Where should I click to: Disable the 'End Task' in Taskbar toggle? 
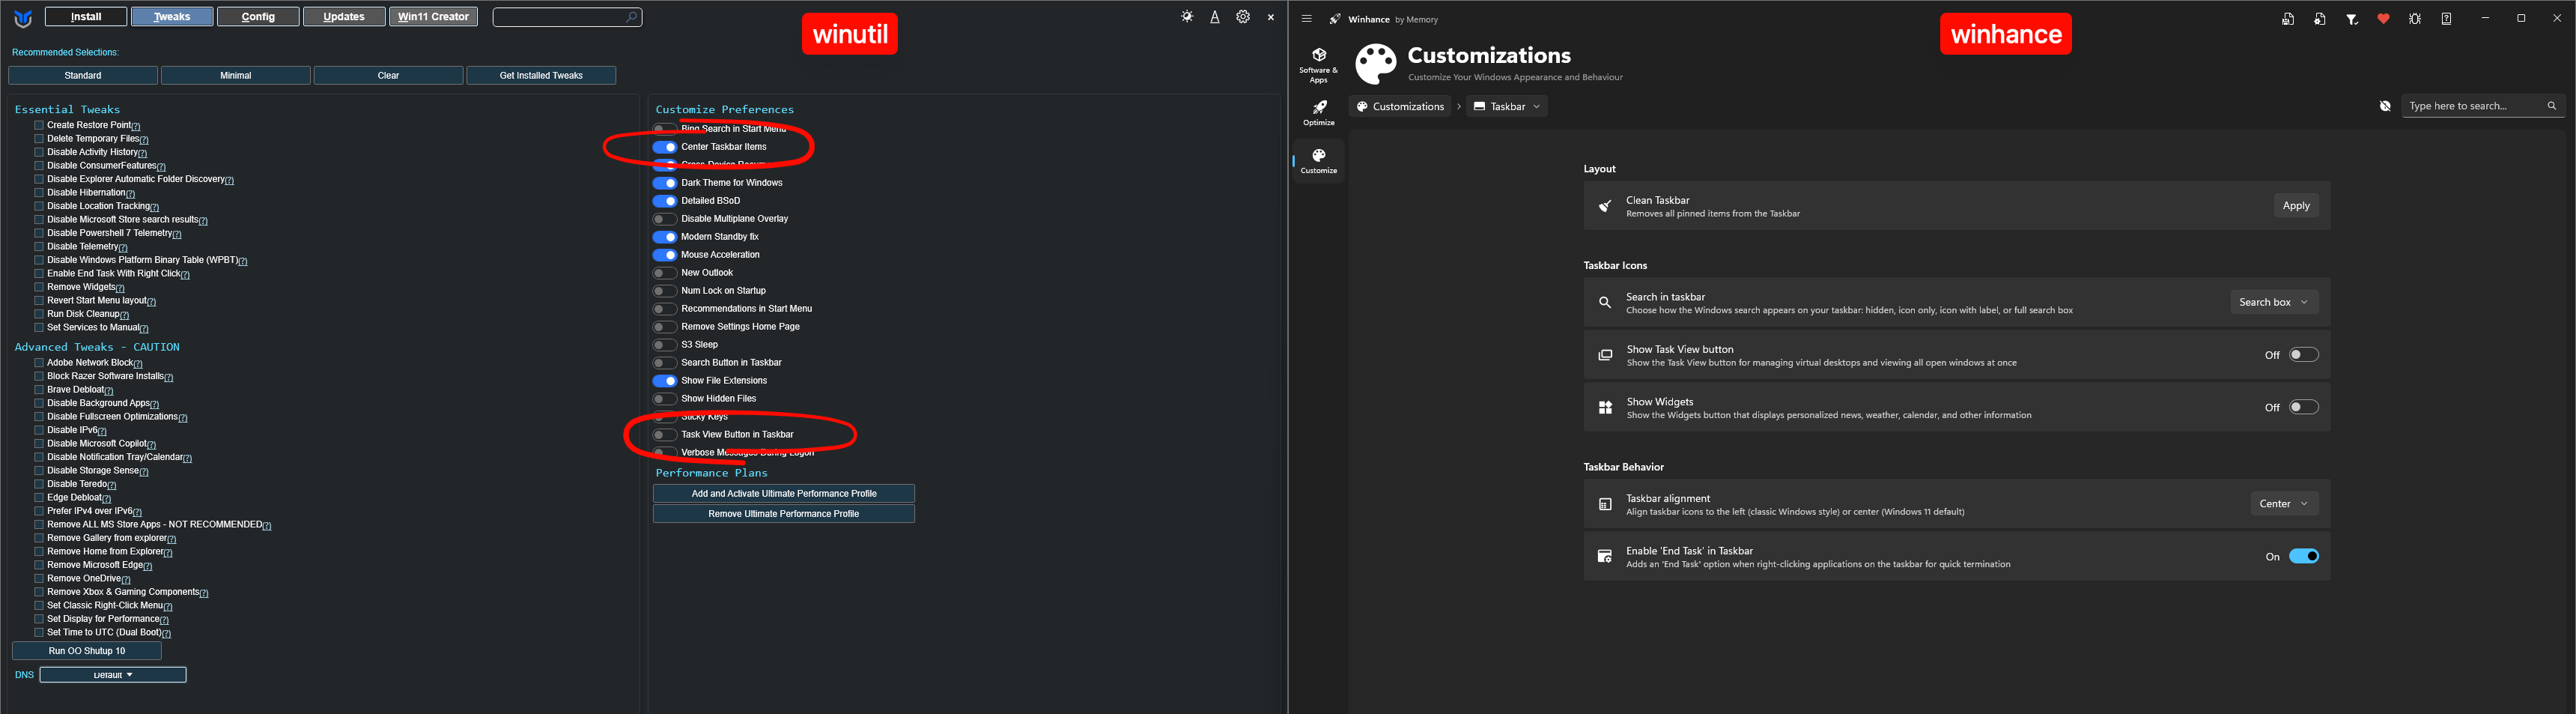(x=2303, y=556)
